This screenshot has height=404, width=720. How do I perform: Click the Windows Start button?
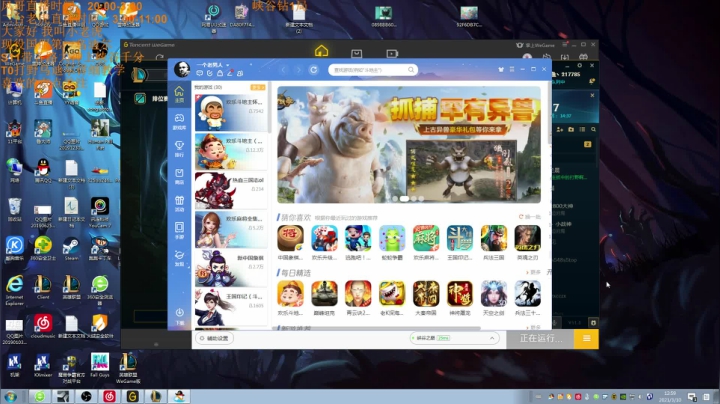tap(11, 396)
